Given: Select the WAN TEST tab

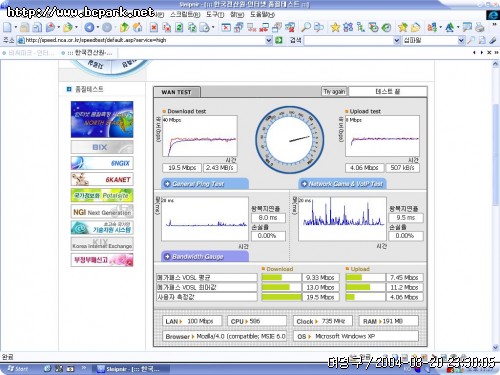Looking at the screenshot, I should coord(177,92).
